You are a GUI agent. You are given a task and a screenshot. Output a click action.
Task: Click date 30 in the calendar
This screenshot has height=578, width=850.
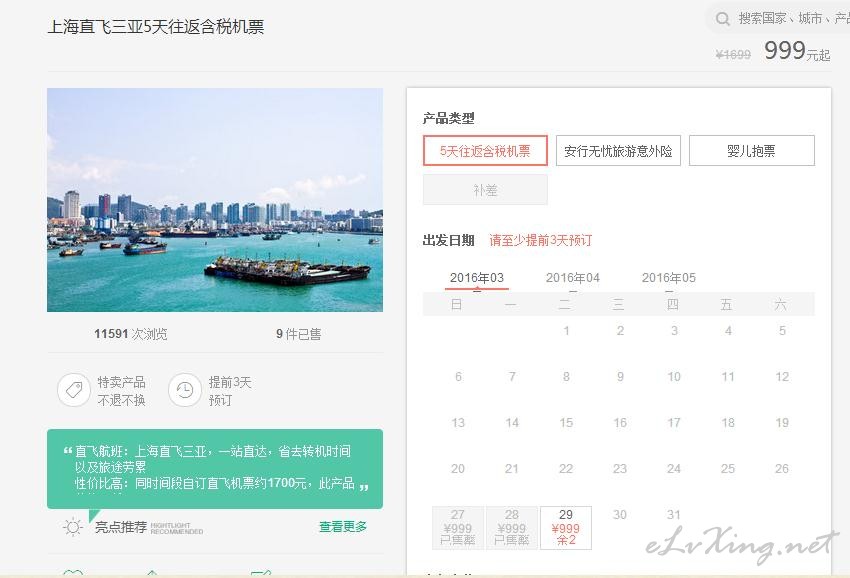[620, 515]
